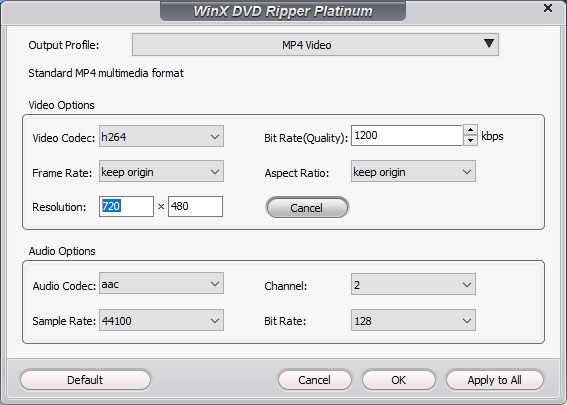This screenshot has height=405, width=567.
Task: Click the resolution height field 480
Action: [x=195, y=206]
